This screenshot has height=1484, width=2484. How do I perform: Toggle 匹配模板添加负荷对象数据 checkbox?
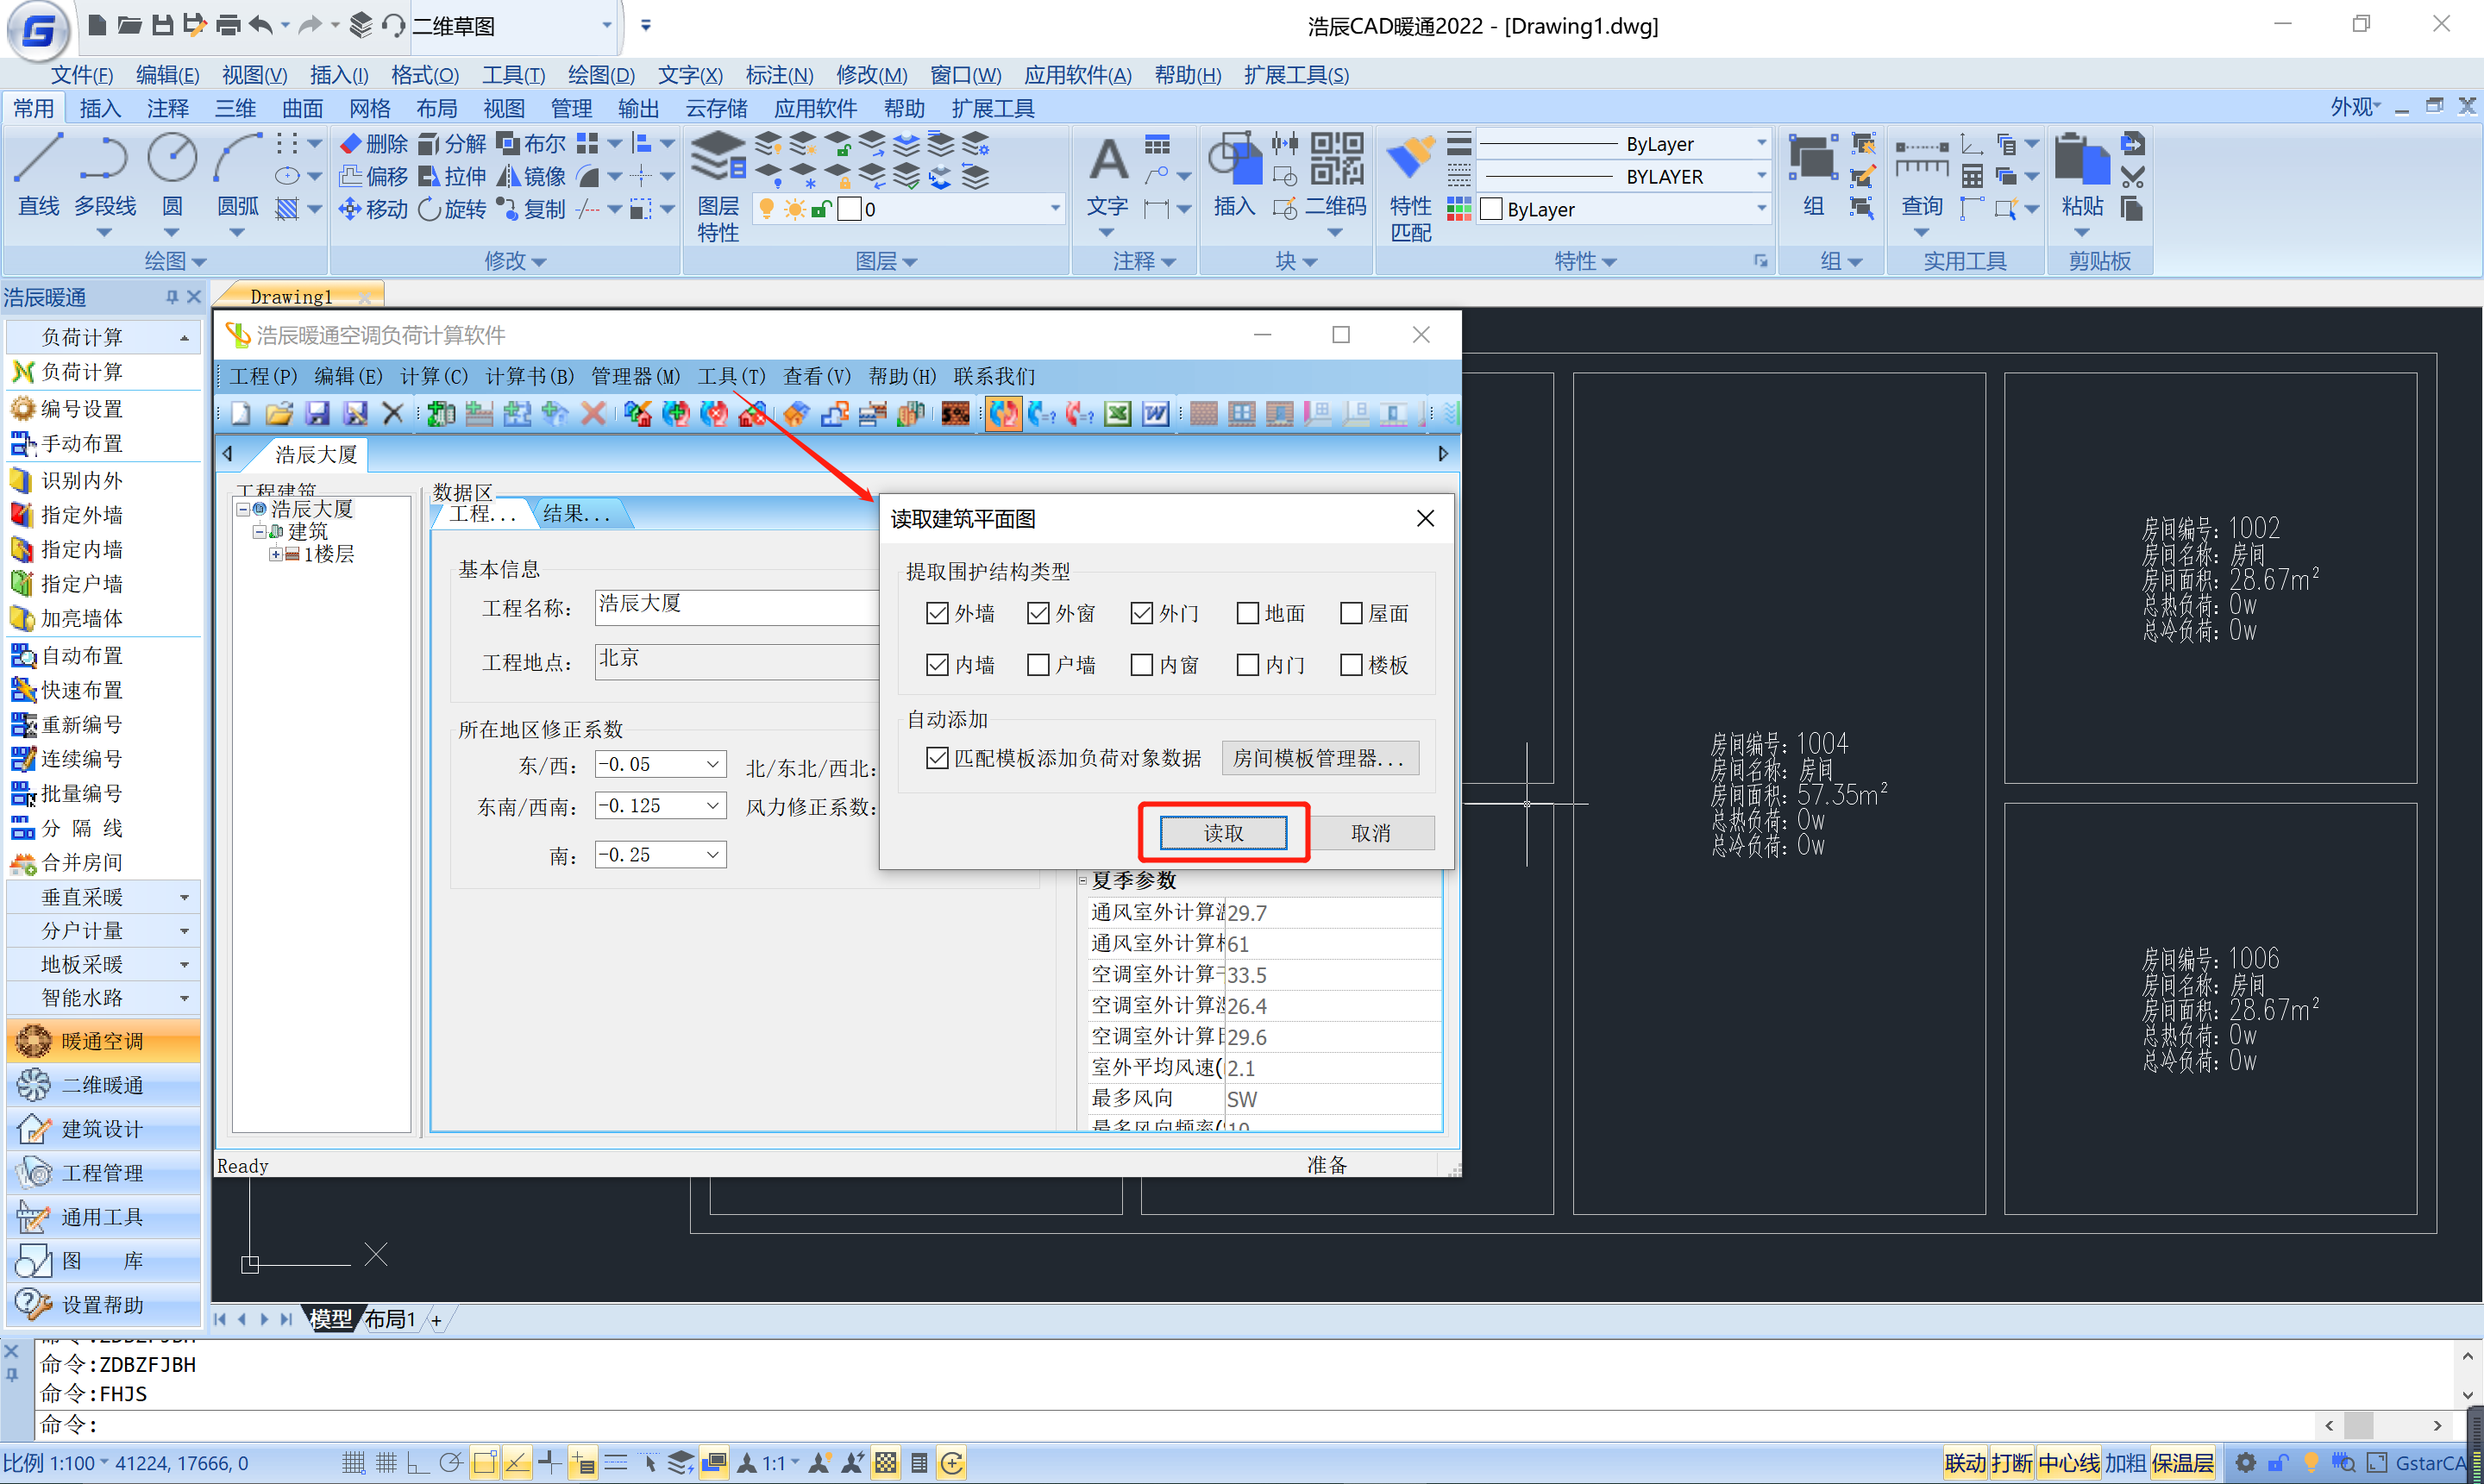937,758
